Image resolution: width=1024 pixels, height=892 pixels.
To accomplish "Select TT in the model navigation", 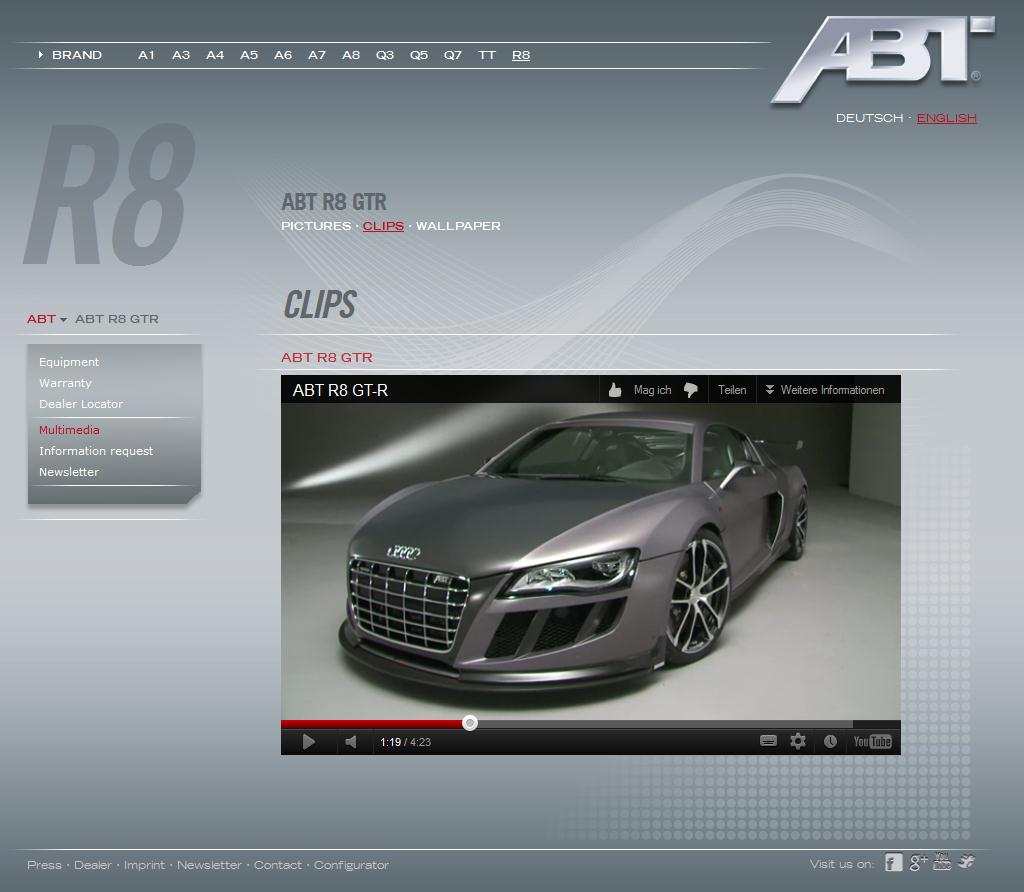I will pos(487,56).
